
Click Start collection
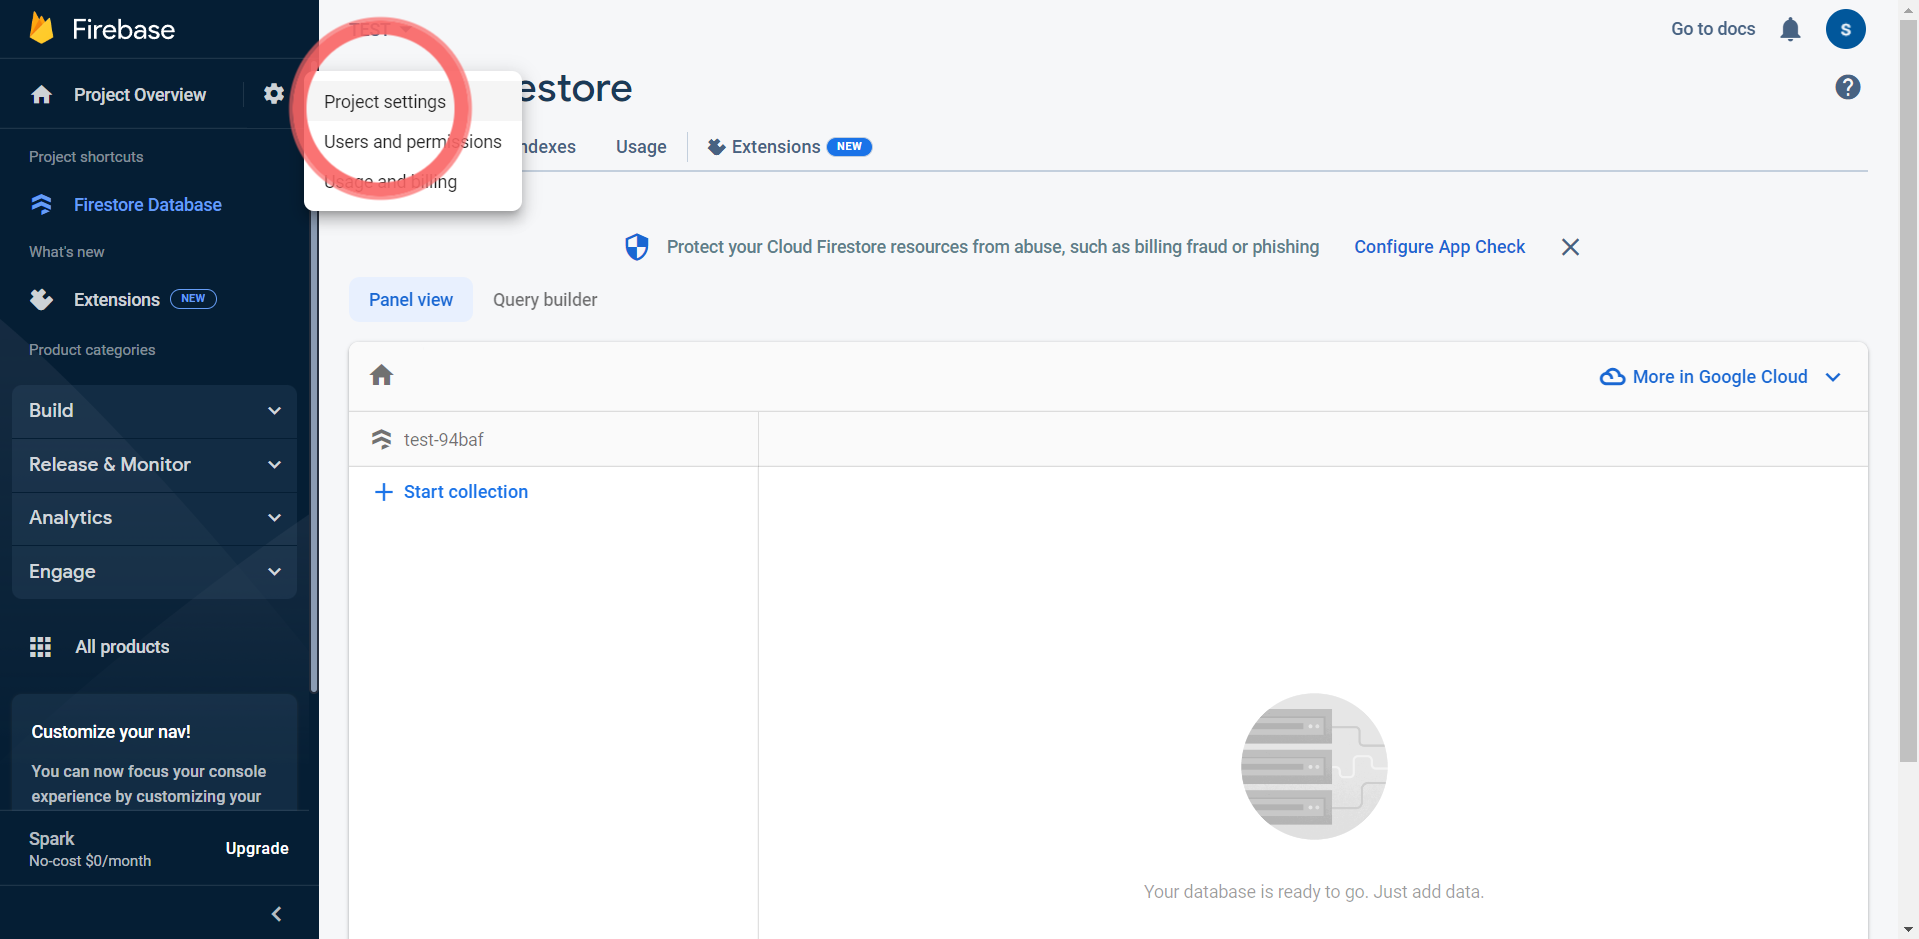[466, 492]
